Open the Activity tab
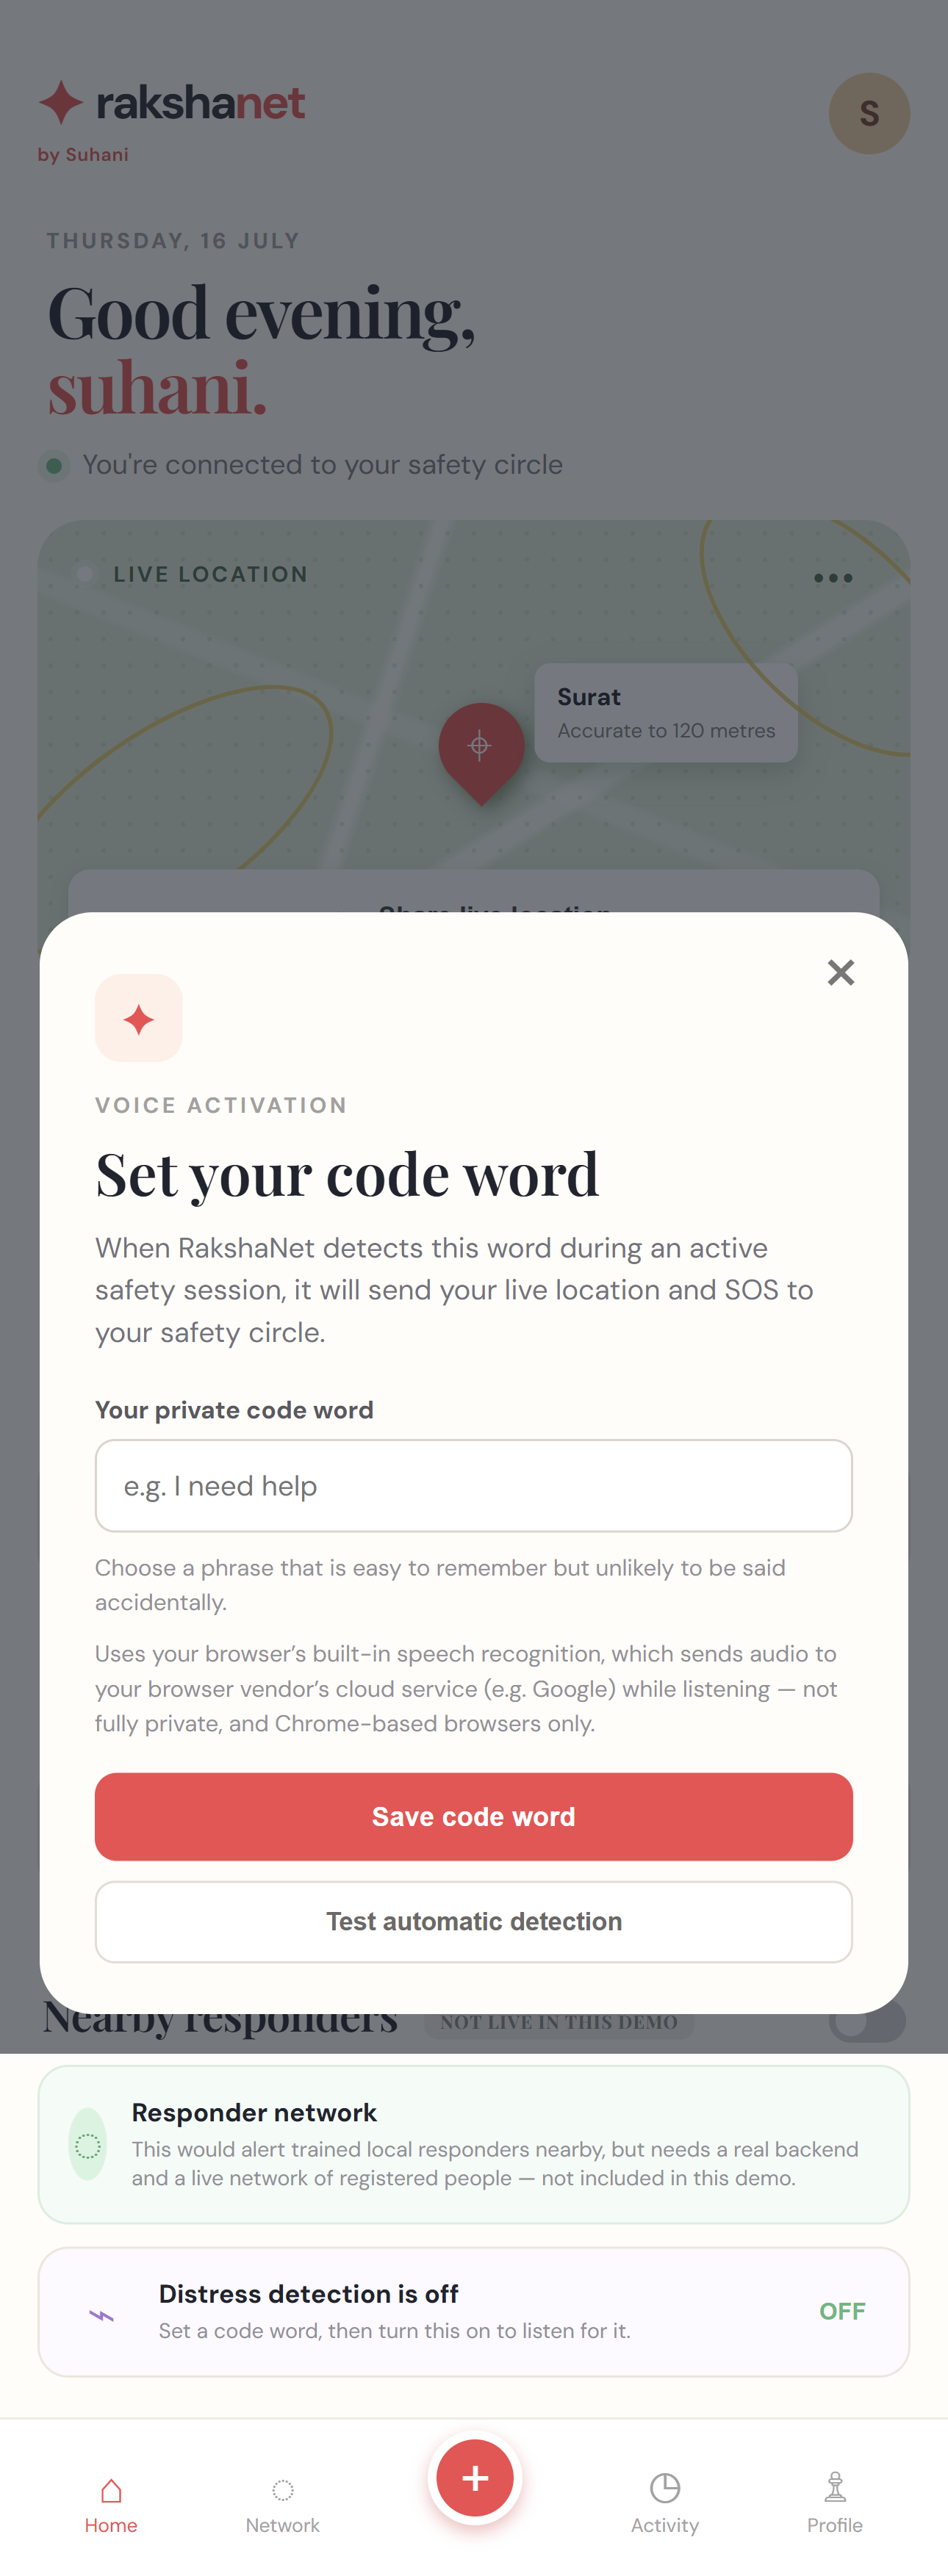Image resolution: width=948 pixels, height=2576 pixels. pyautogui.click(x=665, y=2504)
